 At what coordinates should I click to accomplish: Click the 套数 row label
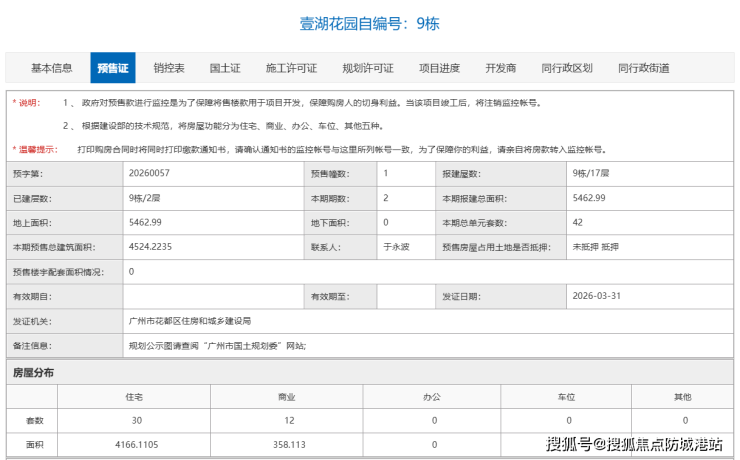click(x=34, y=421)
